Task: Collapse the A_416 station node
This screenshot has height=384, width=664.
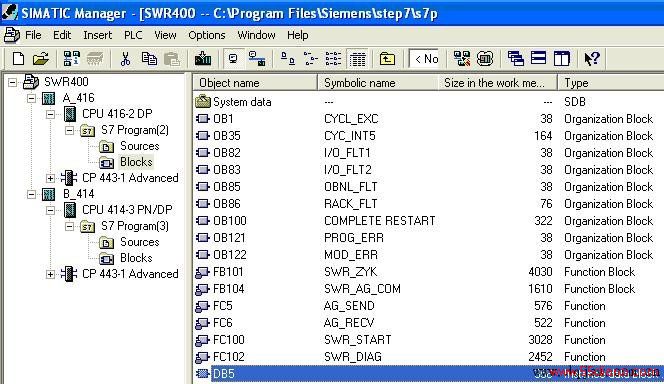Action: [x=31, y=98]
